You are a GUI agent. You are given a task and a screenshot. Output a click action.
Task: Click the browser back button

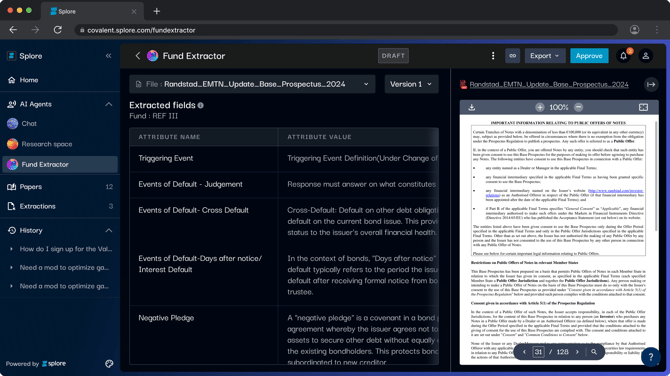[13, 30]
